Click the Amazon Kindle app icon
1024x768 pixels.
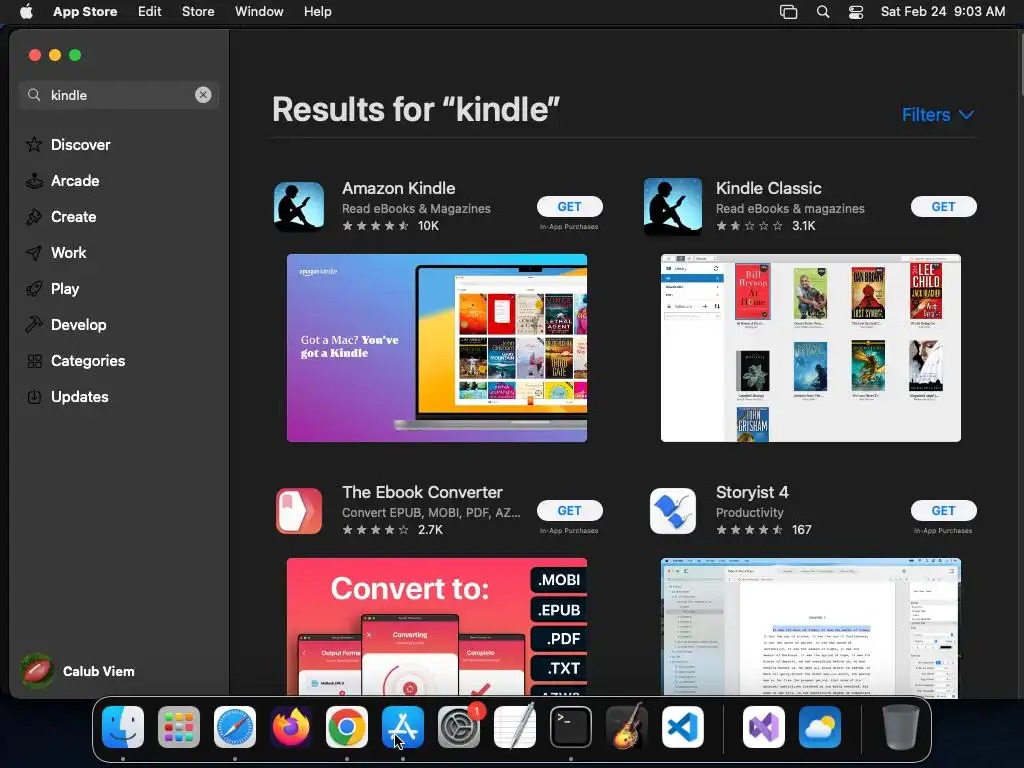tap(298, 207)
